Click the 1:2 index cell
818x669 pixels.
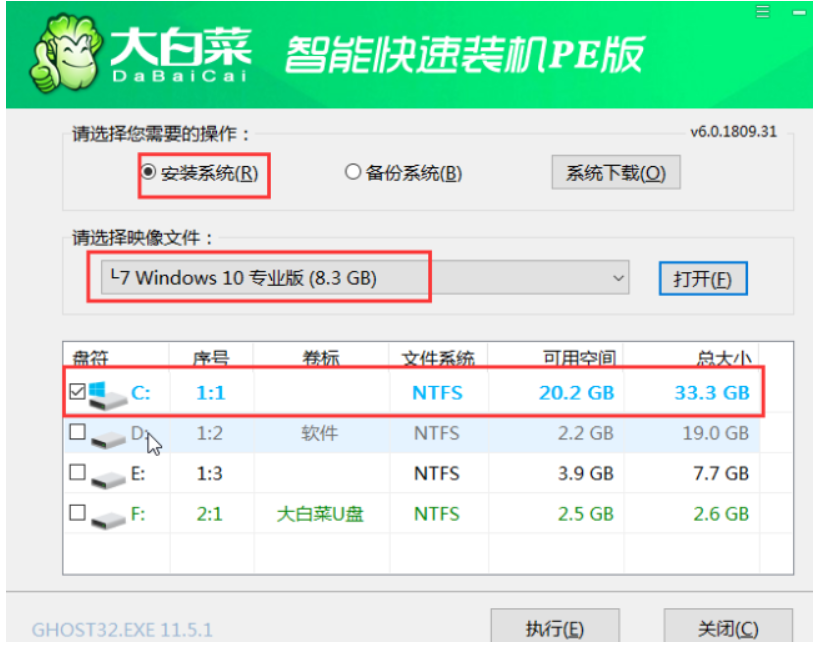point(210,433)
